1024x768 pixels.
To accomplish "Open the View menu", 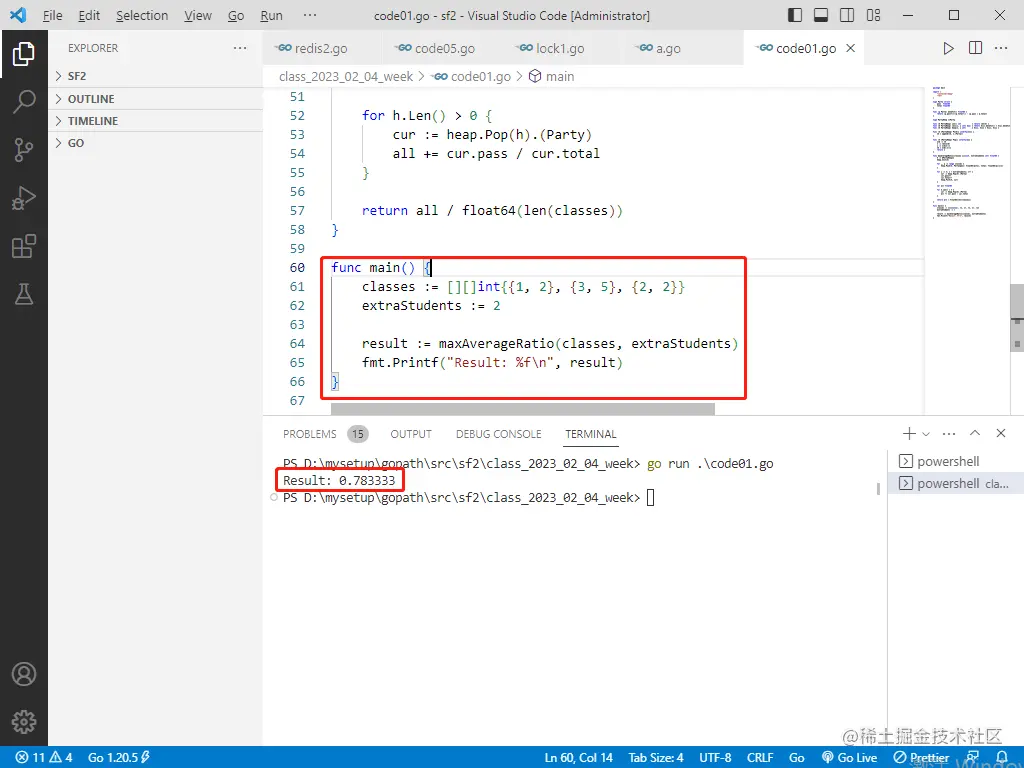I will pyautogui.click(x=198, y=15).
